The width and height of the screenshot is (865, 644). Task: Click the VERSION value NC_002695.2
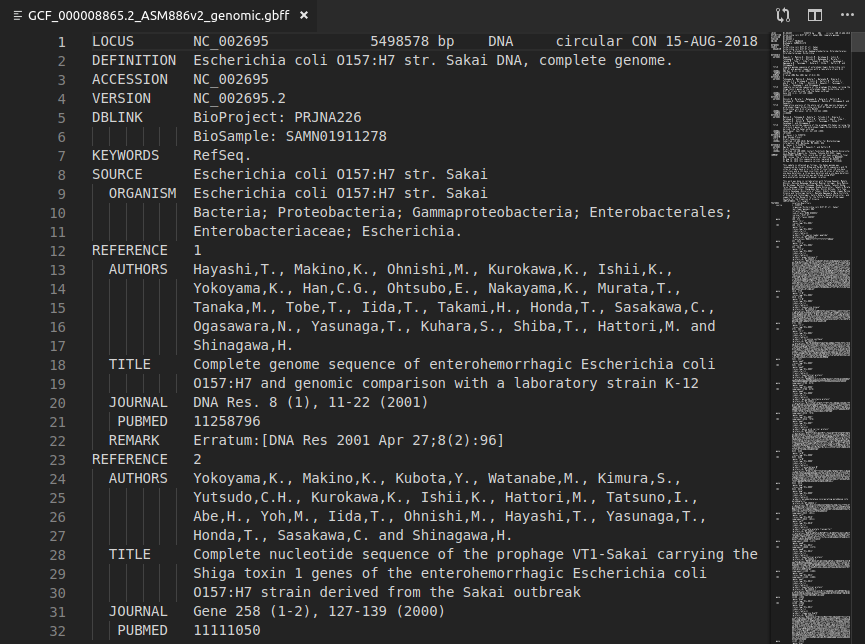click(x=240, y=98)
